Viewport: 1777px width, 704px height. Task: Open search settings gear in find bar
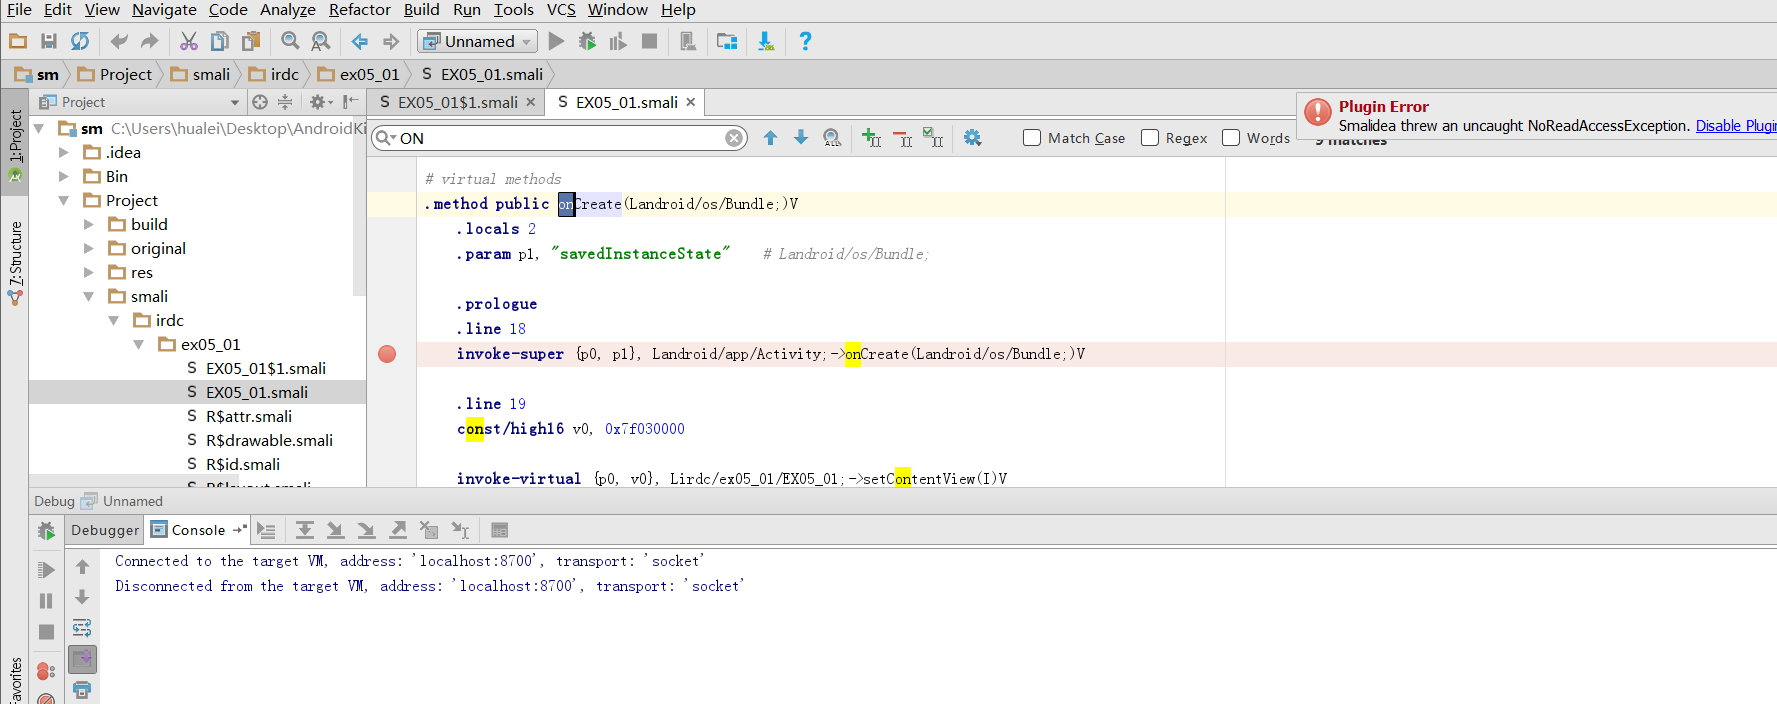click(972, 138)
